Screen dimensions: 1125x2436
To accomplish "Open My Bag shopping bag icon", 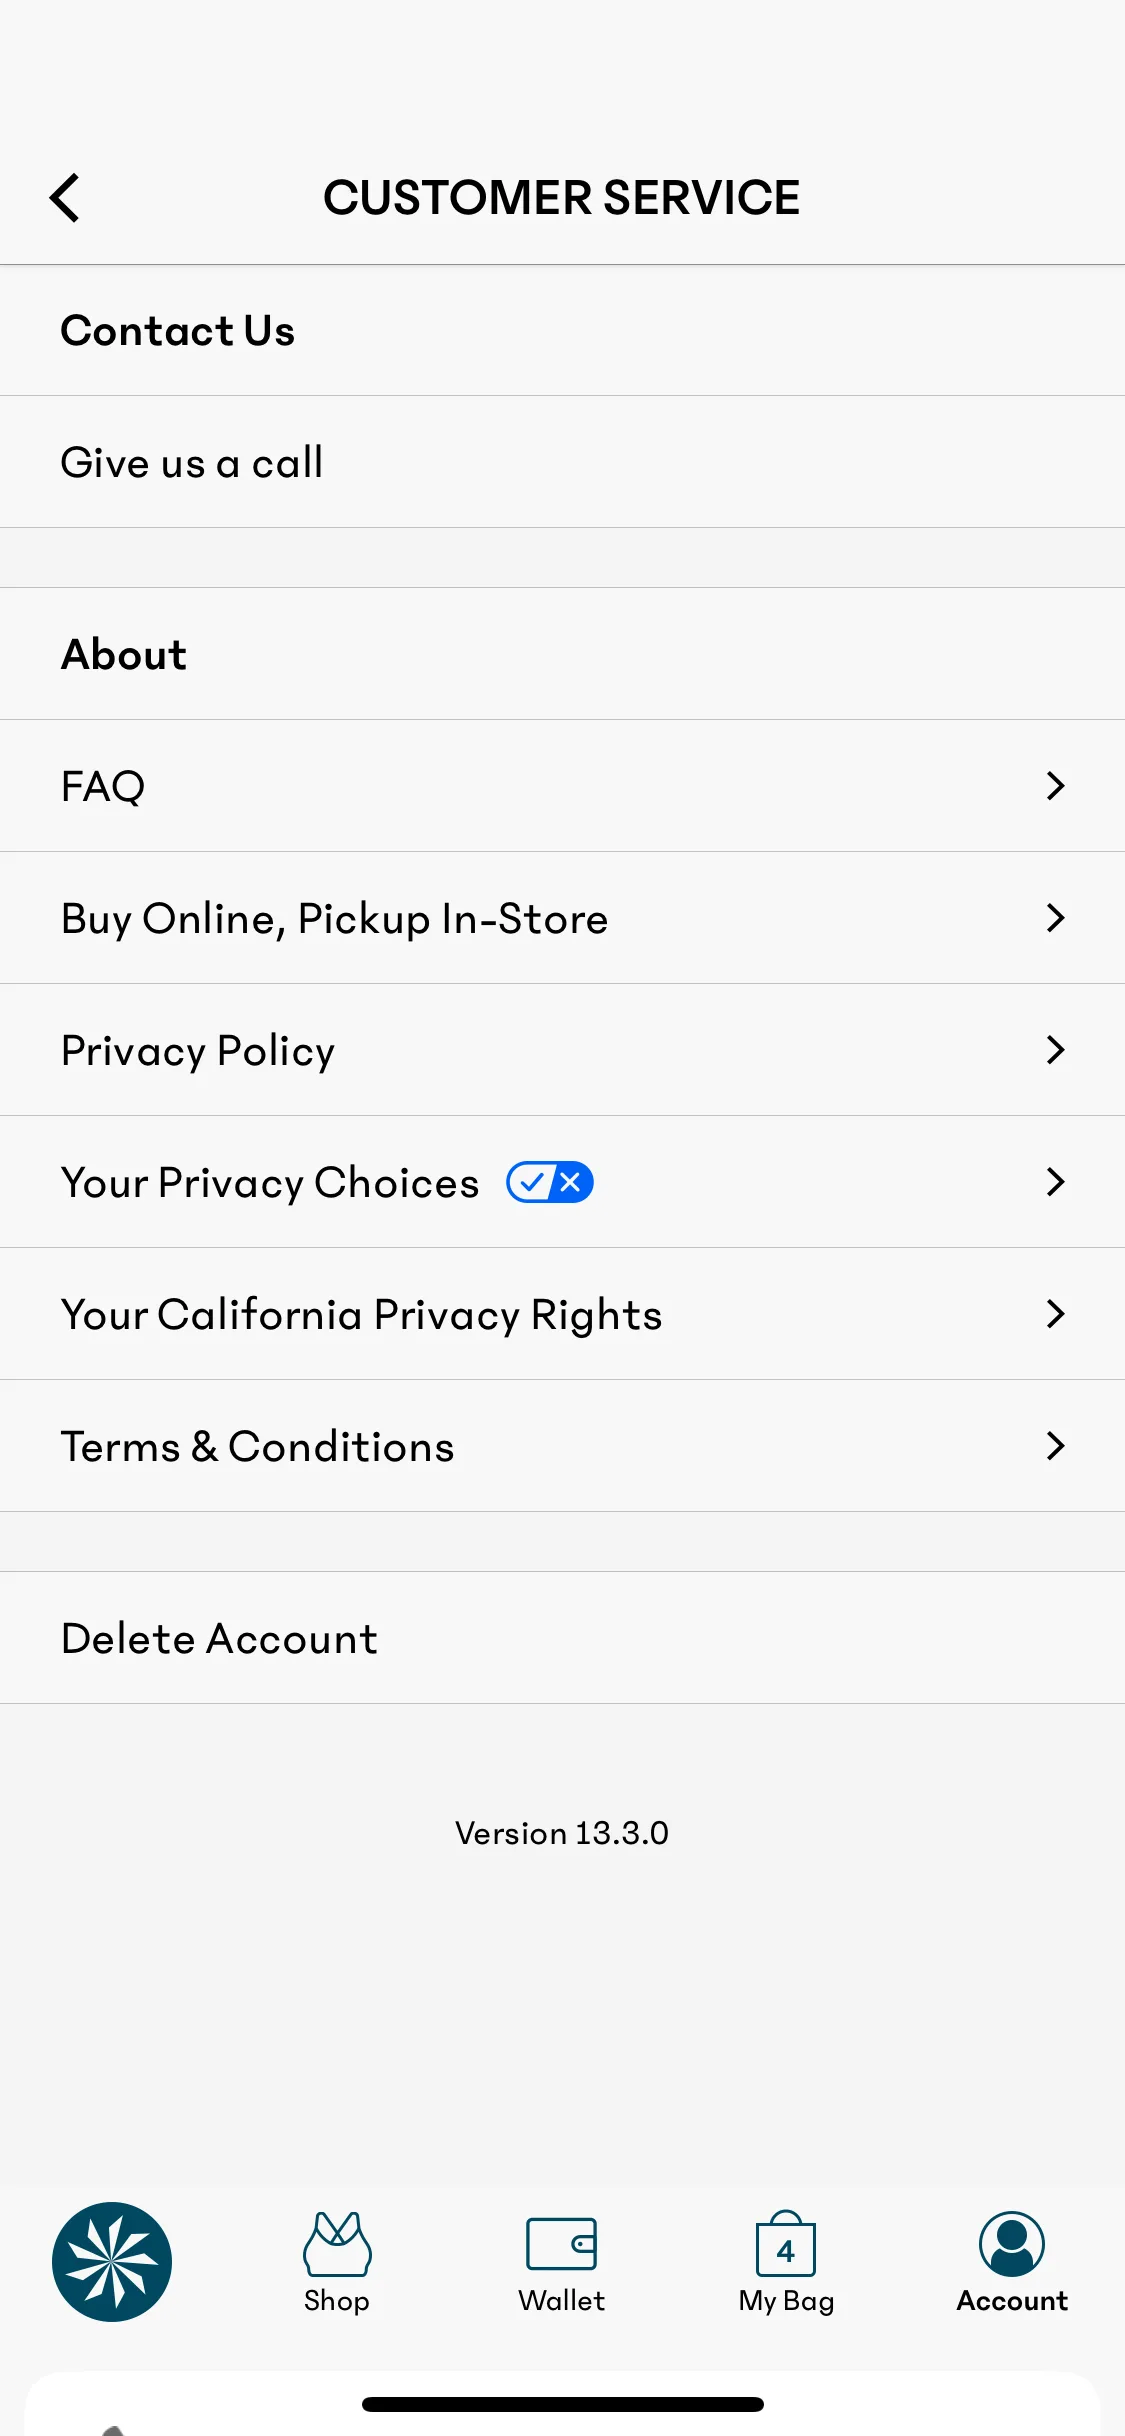I will (786, 2243).
